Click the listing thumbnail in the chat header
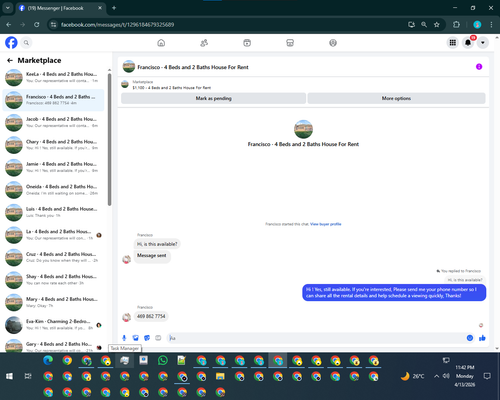Viewport: 500px width, 400px height. click(129, 67)
